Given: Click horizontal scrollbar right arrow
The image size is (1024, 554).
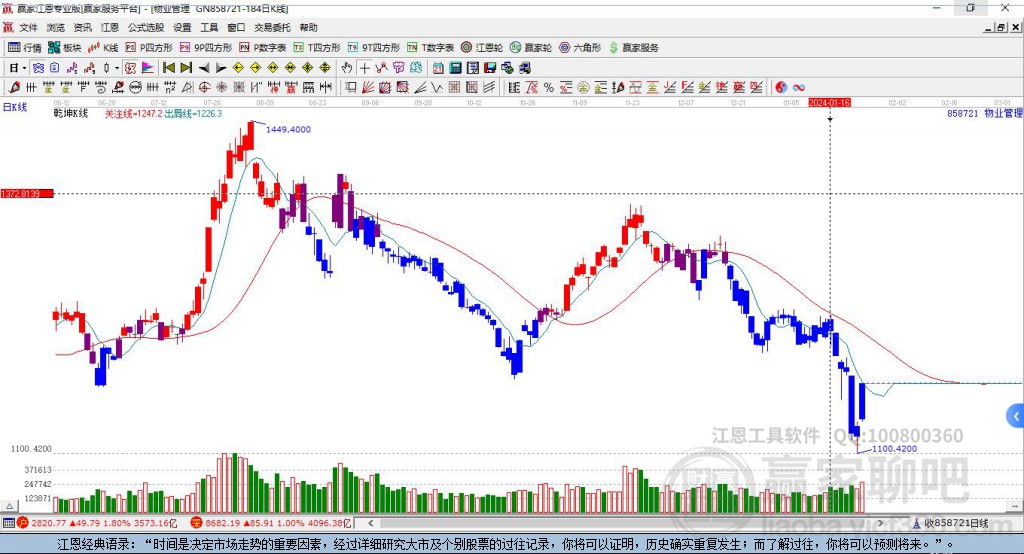Looking at the screenshot, I should pyautogui.click(x=880, y=523).
